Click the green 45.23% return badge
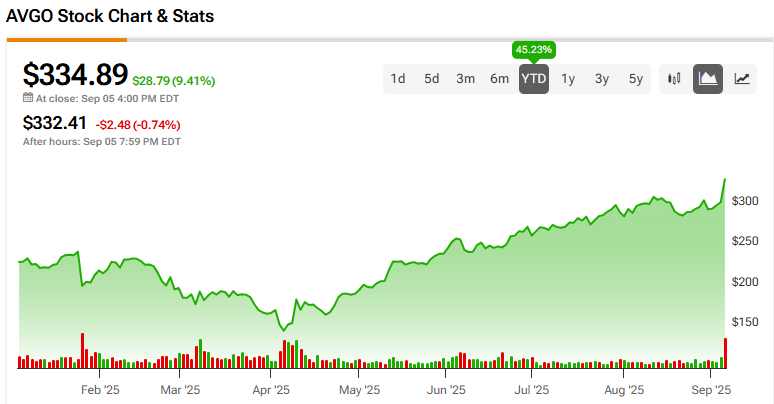 [x=533, y=49]
